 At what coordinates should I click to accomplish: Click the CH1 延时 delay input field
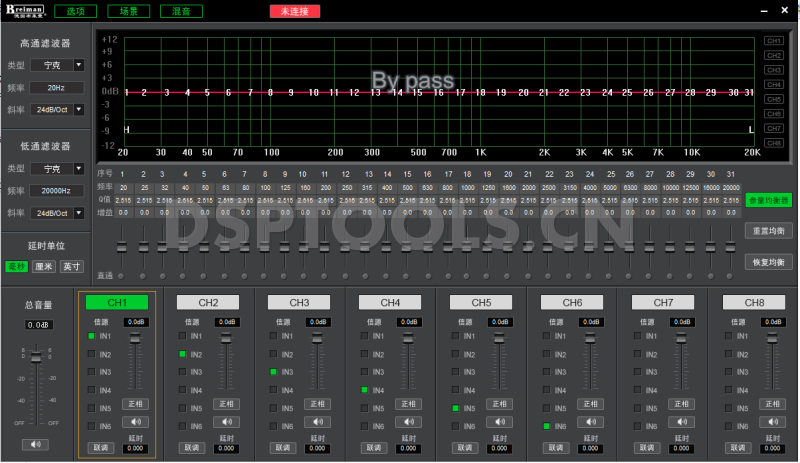[x=137, y=449]
